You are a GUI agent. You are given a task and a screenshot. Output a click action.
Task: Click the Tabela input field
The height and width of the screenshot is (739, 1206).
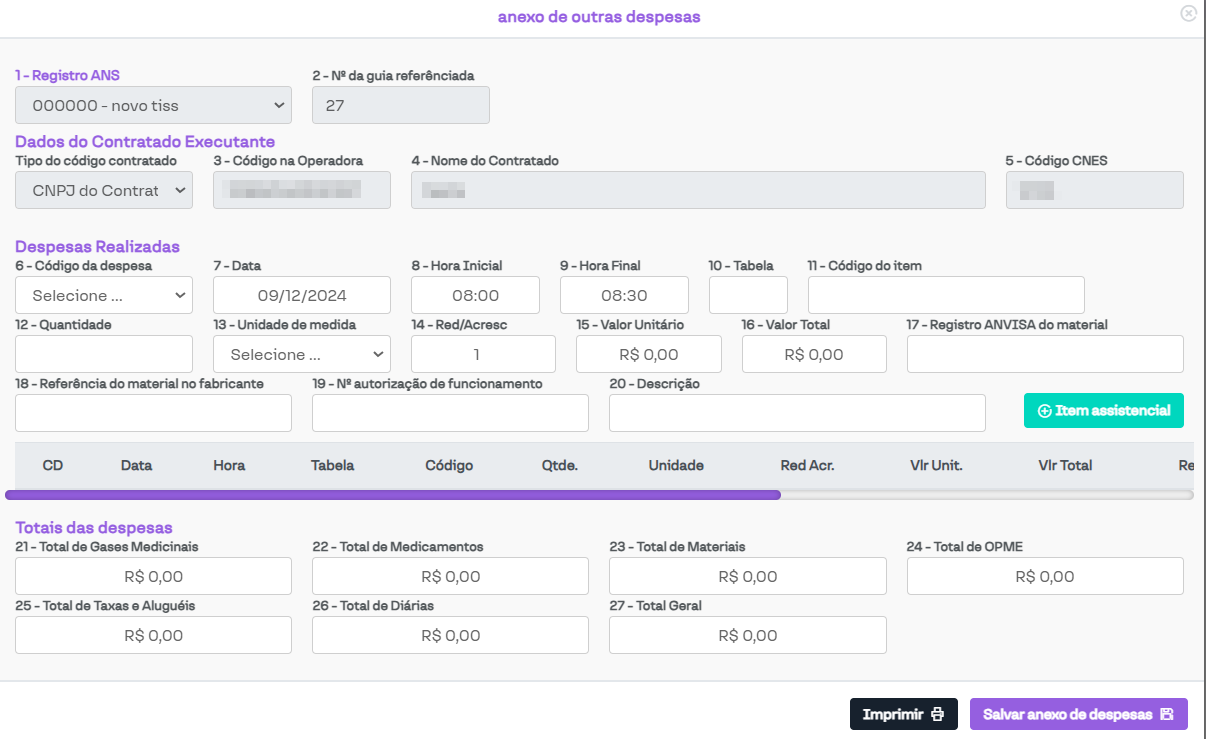[x=748, y=295]
